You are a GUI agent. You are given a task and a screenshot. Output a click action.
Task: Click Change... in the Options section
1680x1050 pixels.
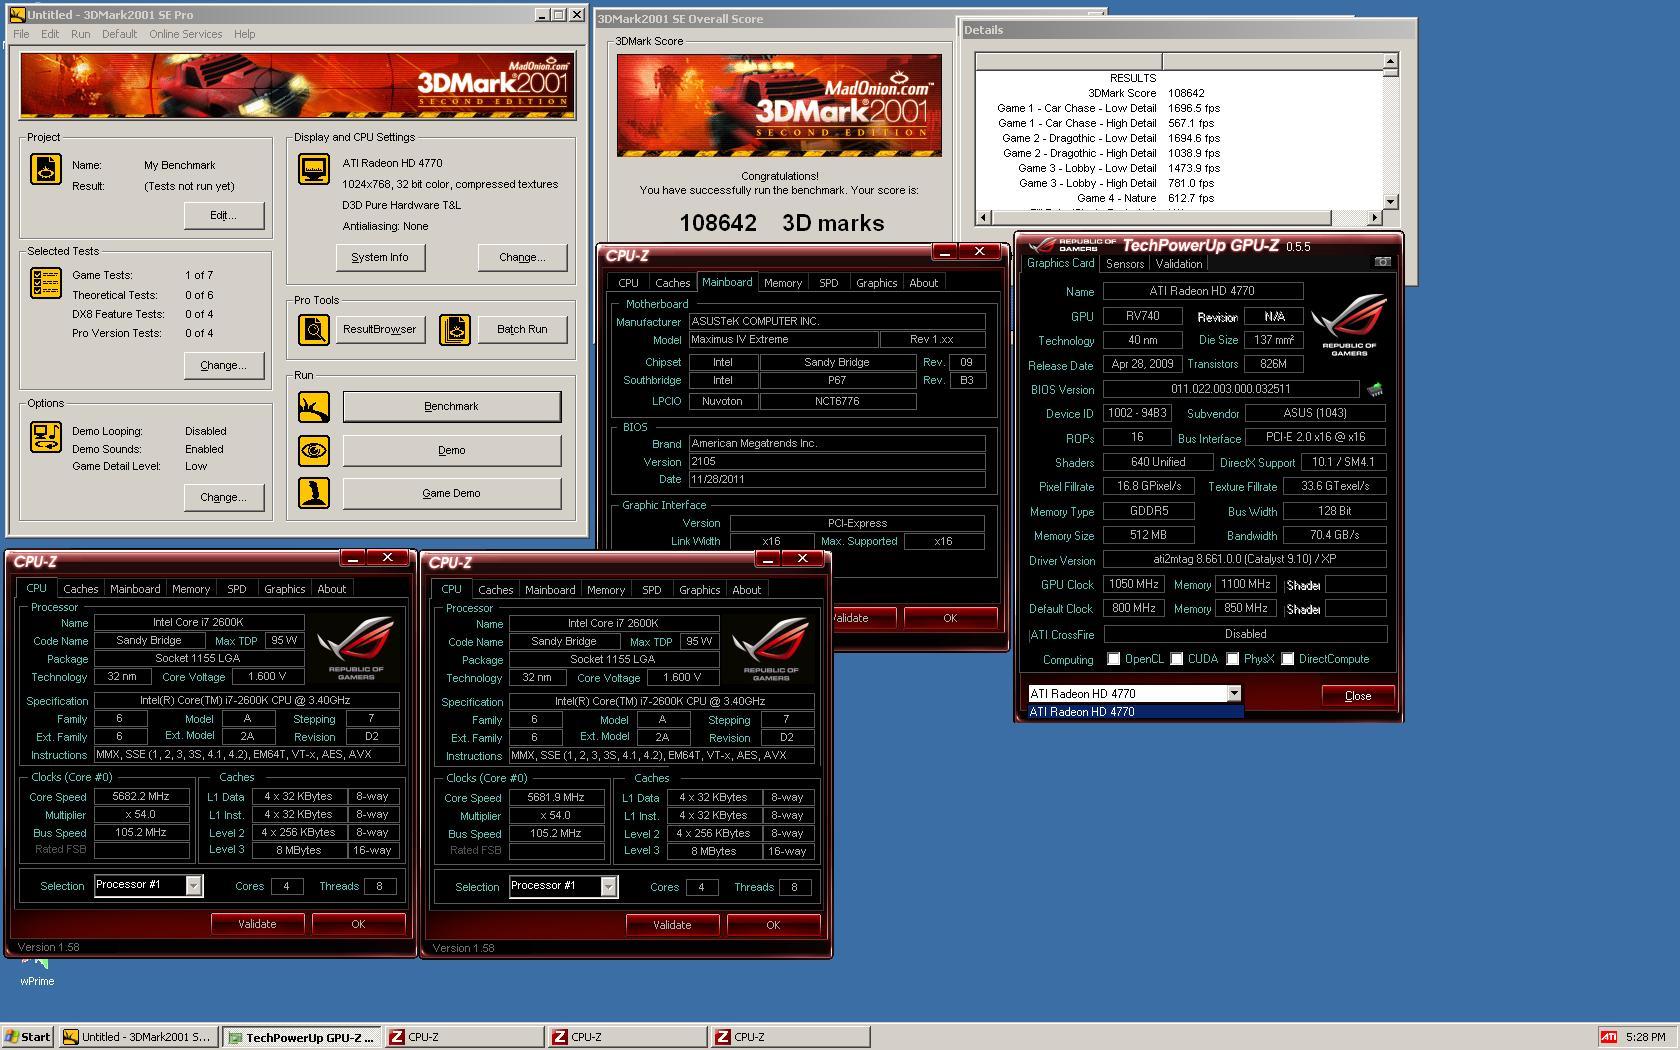pos(224,497)
